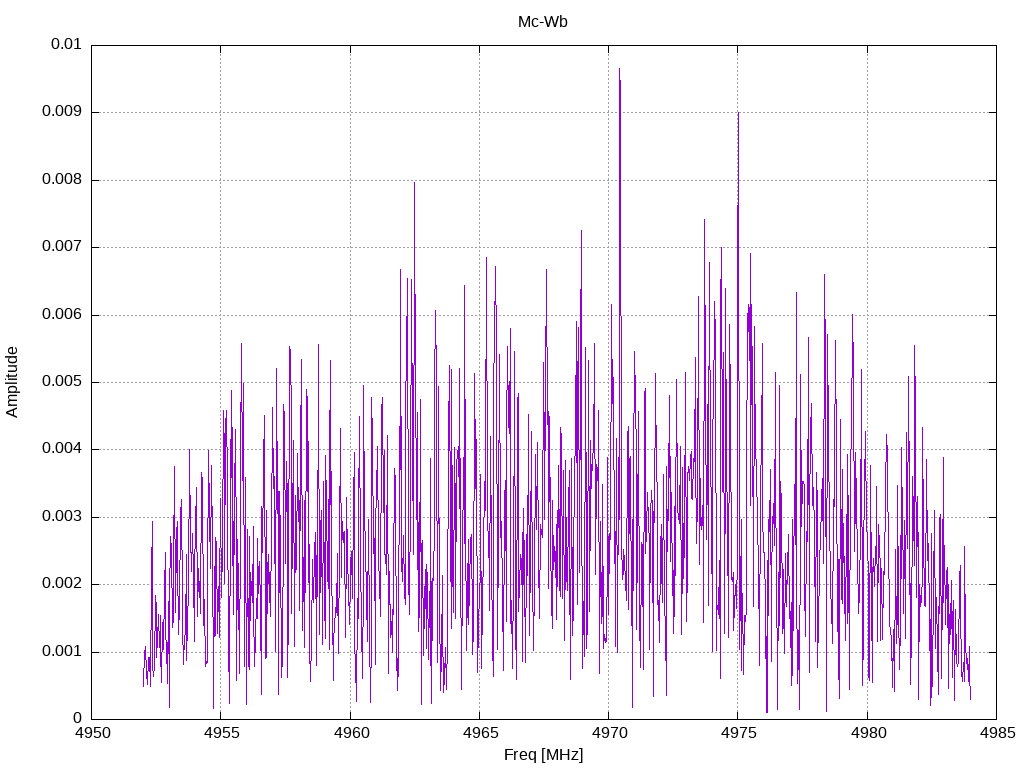This screenshot has height=768, width=1024.
Task: Click the 0.001 y-axis tick label
Action: pos(62,651)
